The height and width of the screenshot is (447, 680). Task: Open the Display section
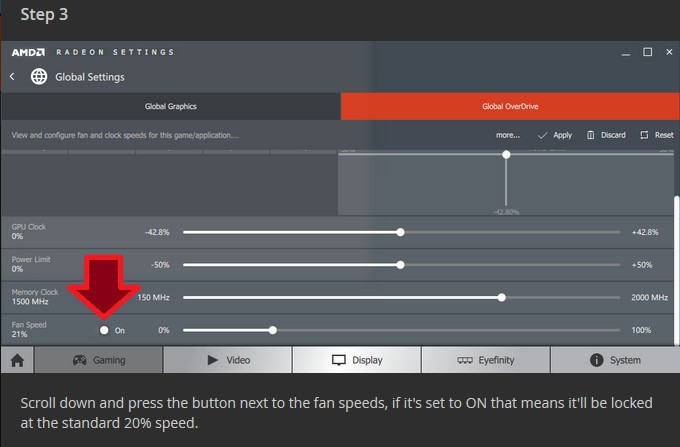(357, 360)
